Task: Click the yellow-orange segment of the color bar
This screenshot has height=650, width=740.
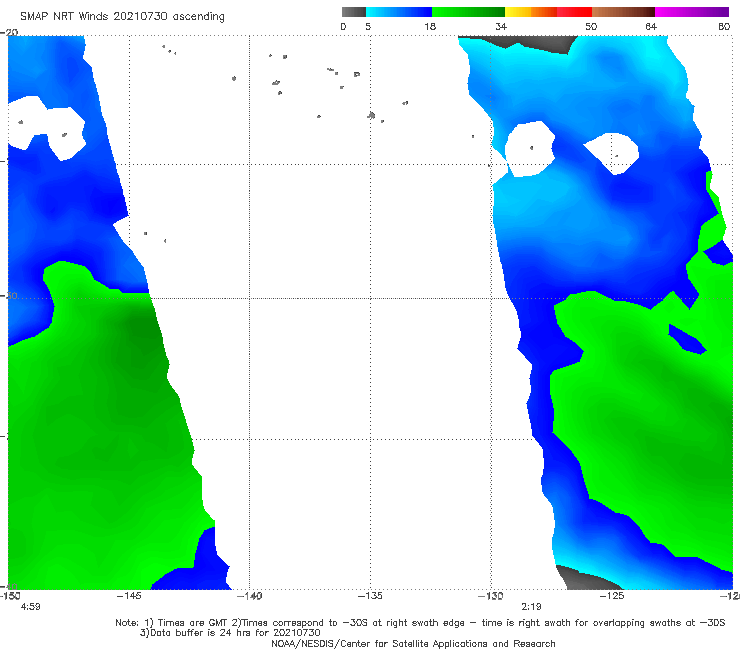Action: point(531,12)
